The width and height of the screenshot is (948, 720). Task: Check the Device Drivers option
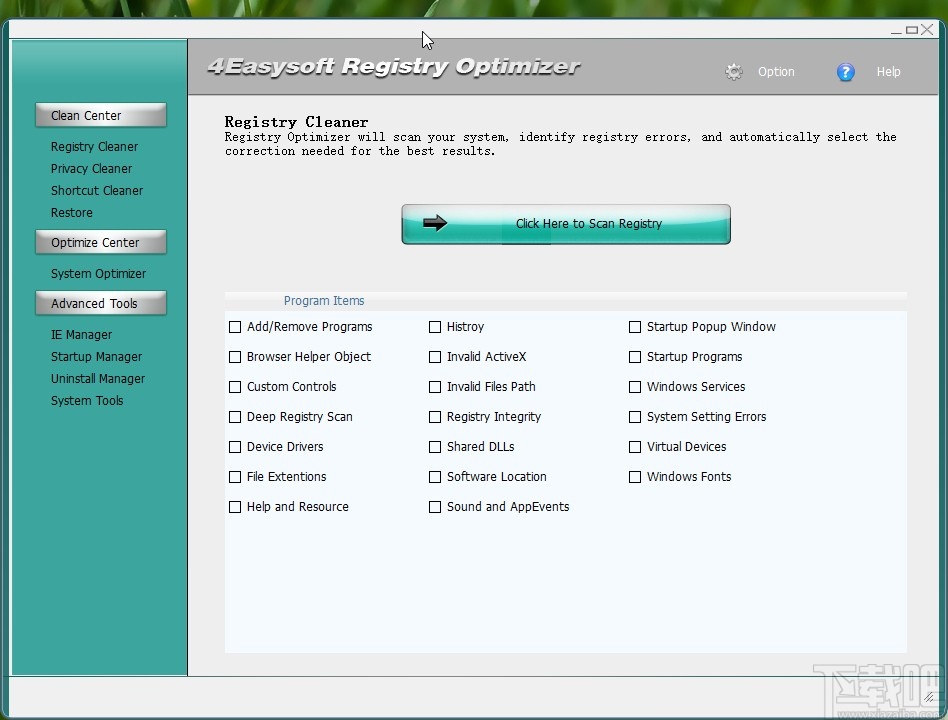[235, 447]
